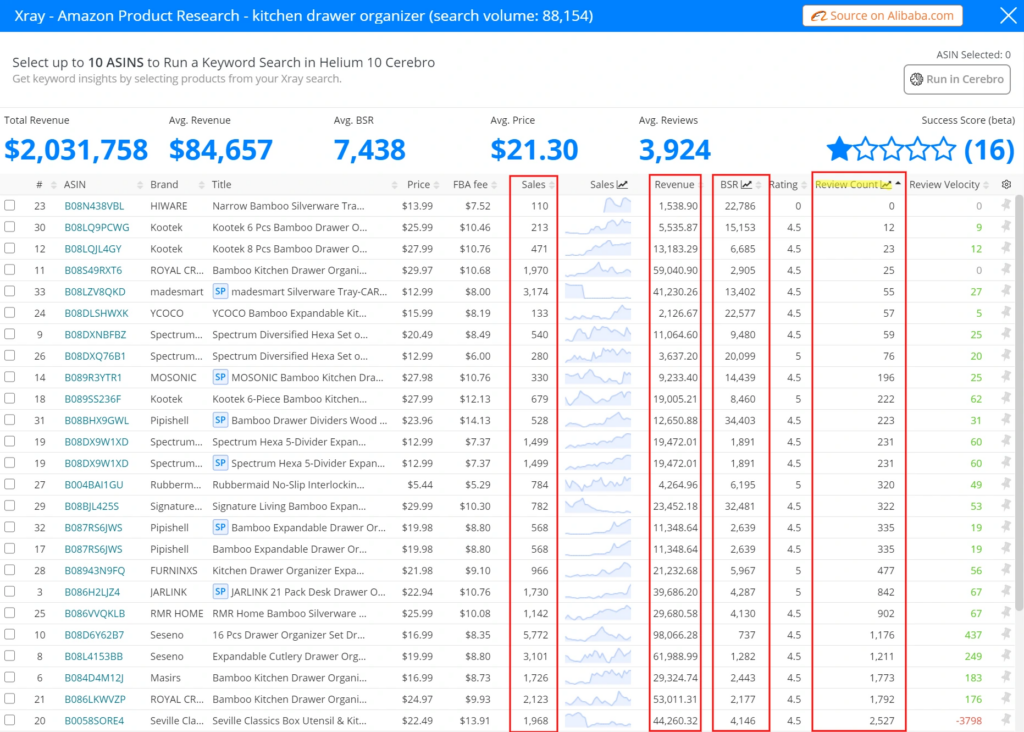1024x732 pixels.
Task: Click the SP badge on JARLINK 21 Pack
Action: click(x=220, y=592)
